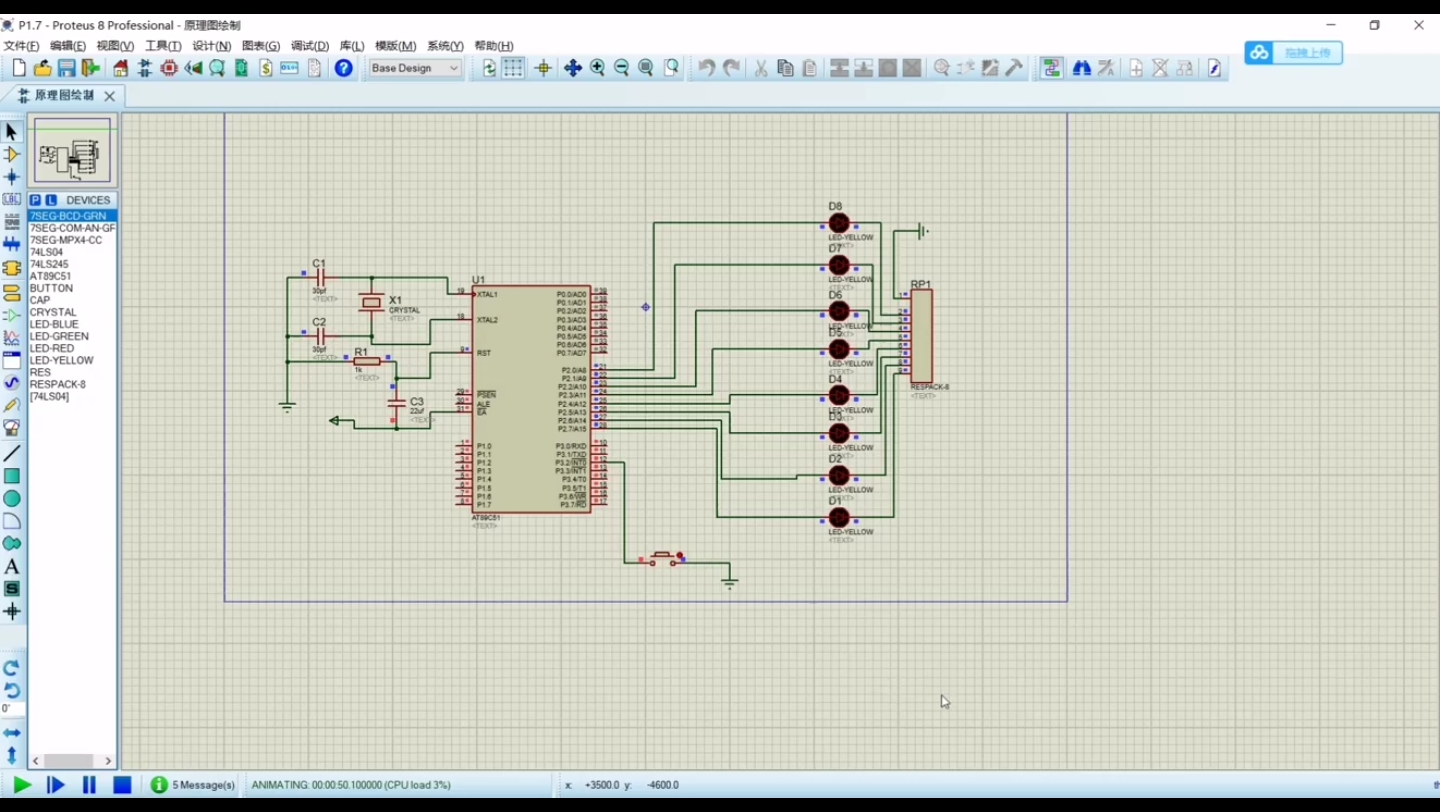The width and height of the screenshot is (1440, 812).
Task: Switch to Junction Dot mode
Action: [x=12, y=177]
